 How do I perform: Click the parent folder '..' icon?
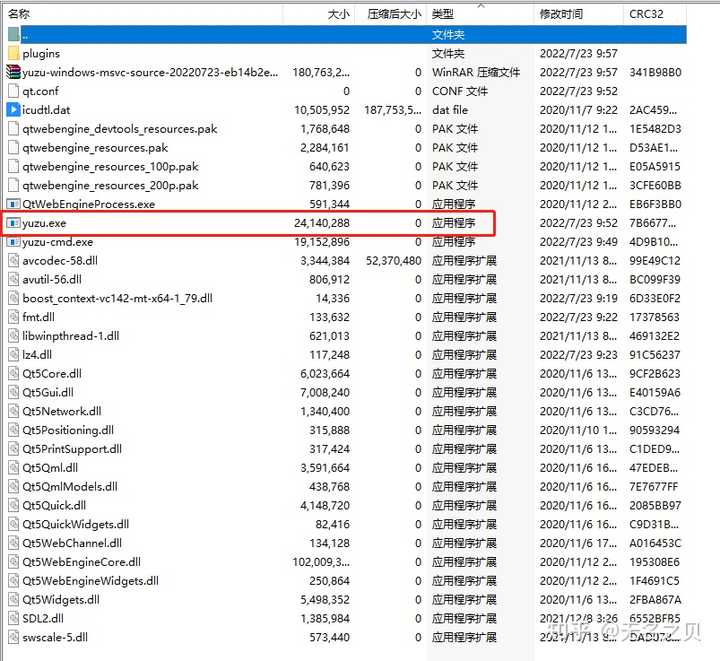coord(14,34)
